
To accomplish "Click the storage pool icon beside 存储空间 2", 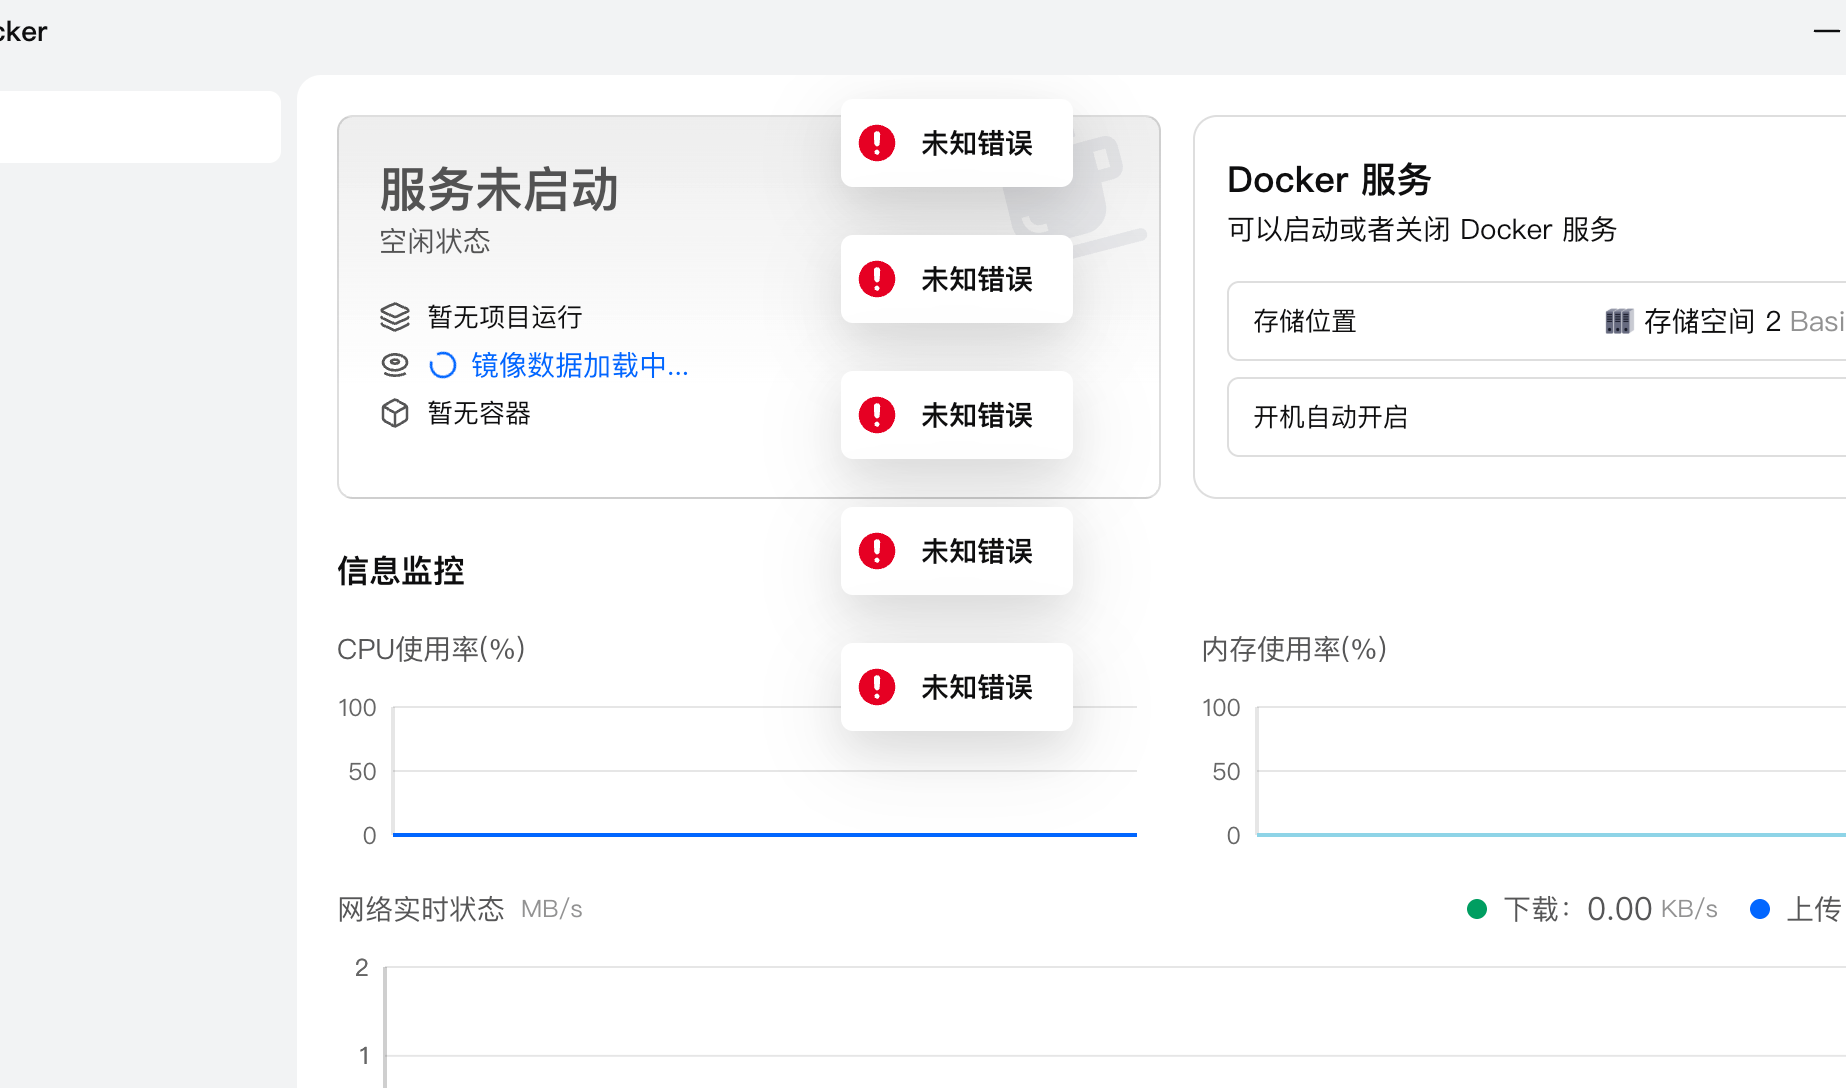I will point(1618,321).
